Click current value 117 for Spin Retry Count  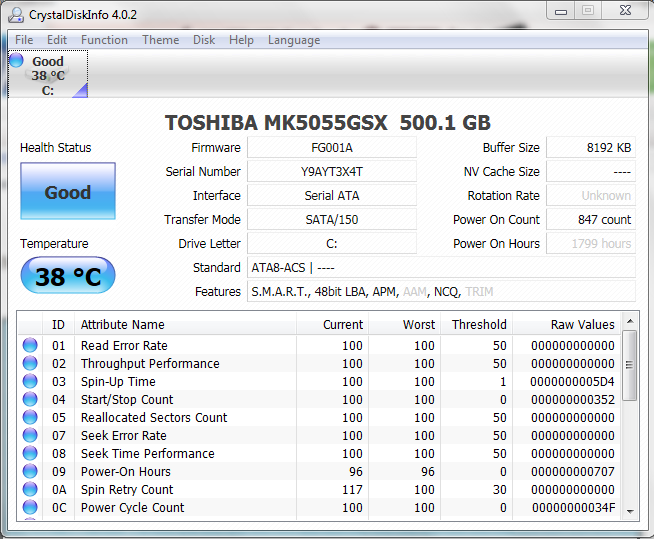point(352,489)
